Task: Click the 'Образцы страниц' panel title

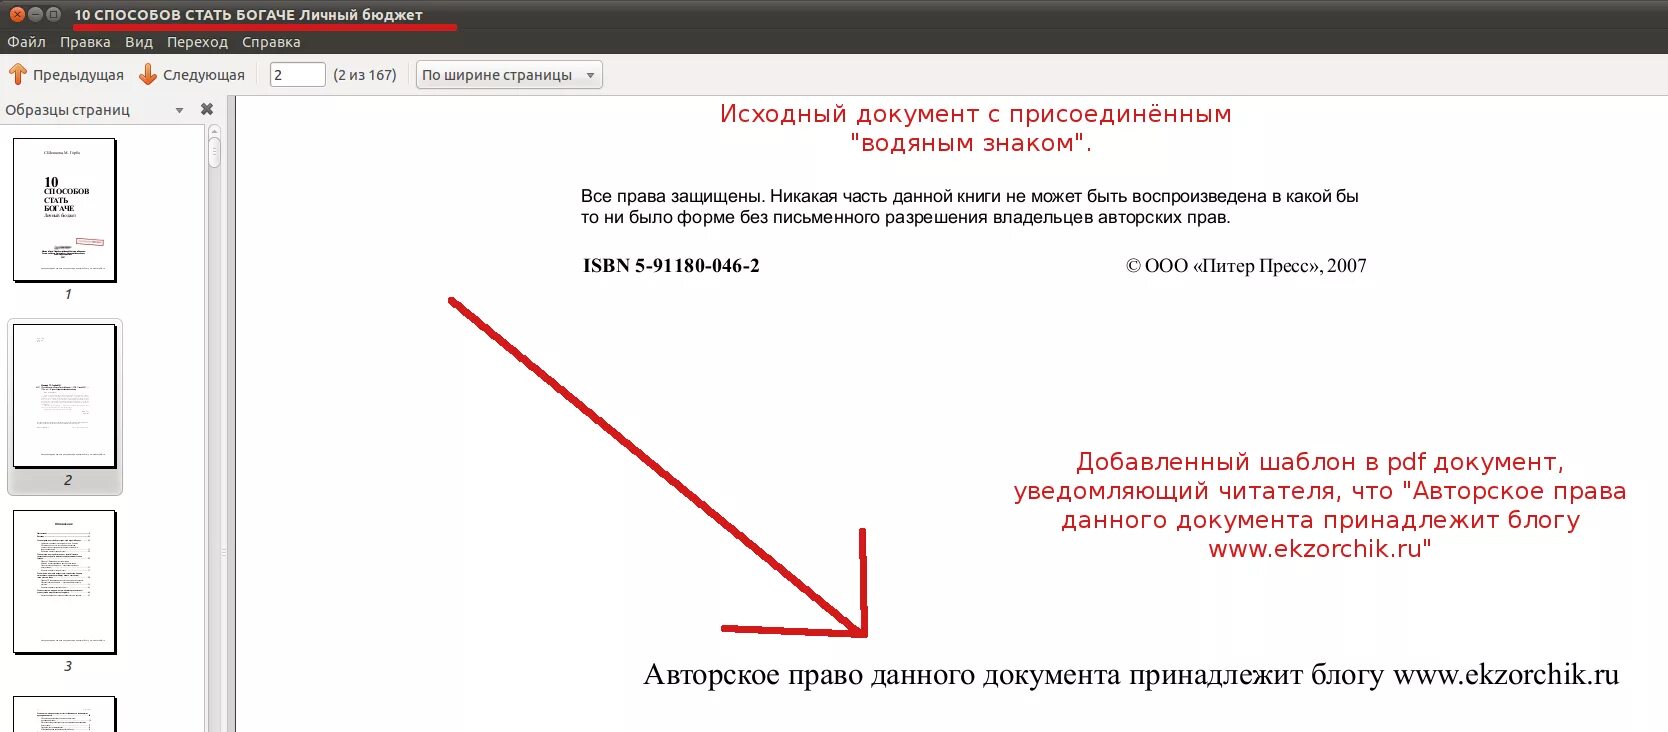Action: [x=67, y=110]
